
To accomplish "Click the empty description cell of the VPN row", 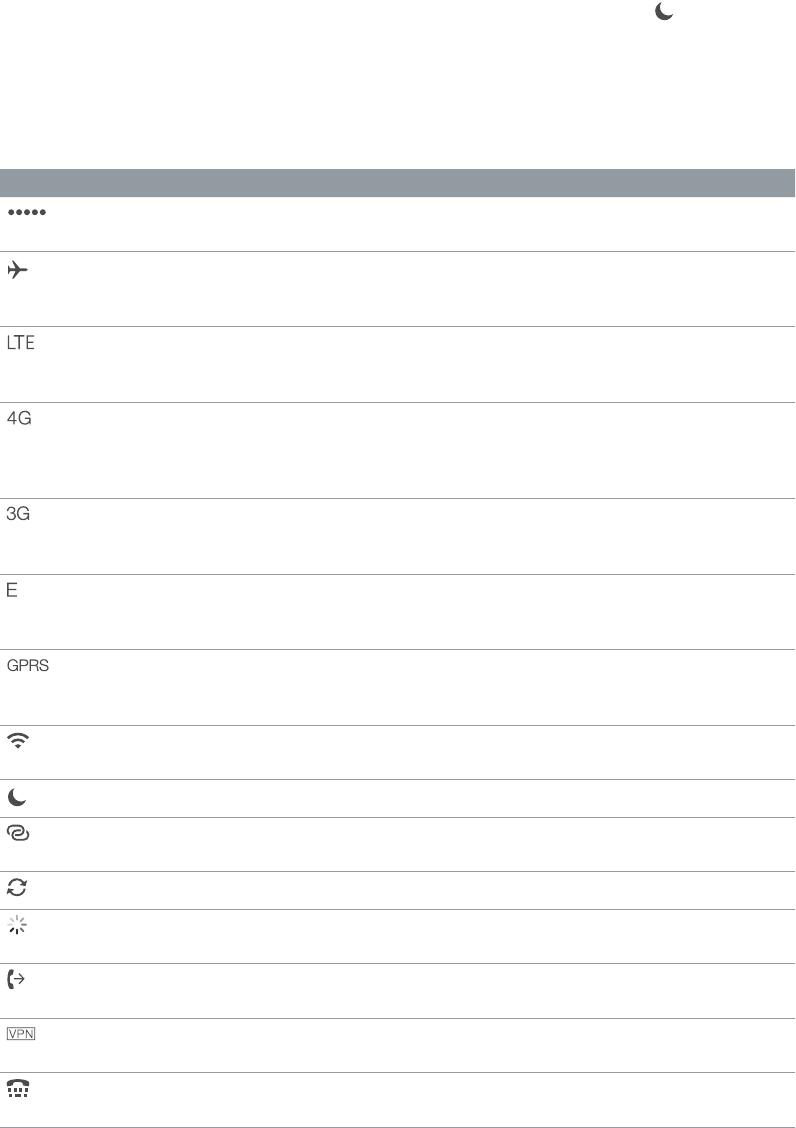I will coord(400,1045).
